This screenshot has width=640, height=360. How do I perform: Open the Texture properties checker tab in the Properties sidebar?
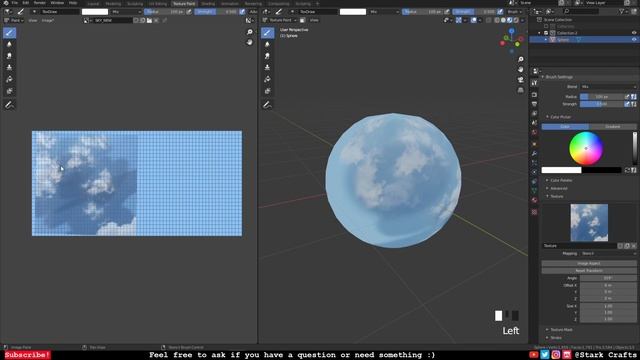click(x=534, y=212)
